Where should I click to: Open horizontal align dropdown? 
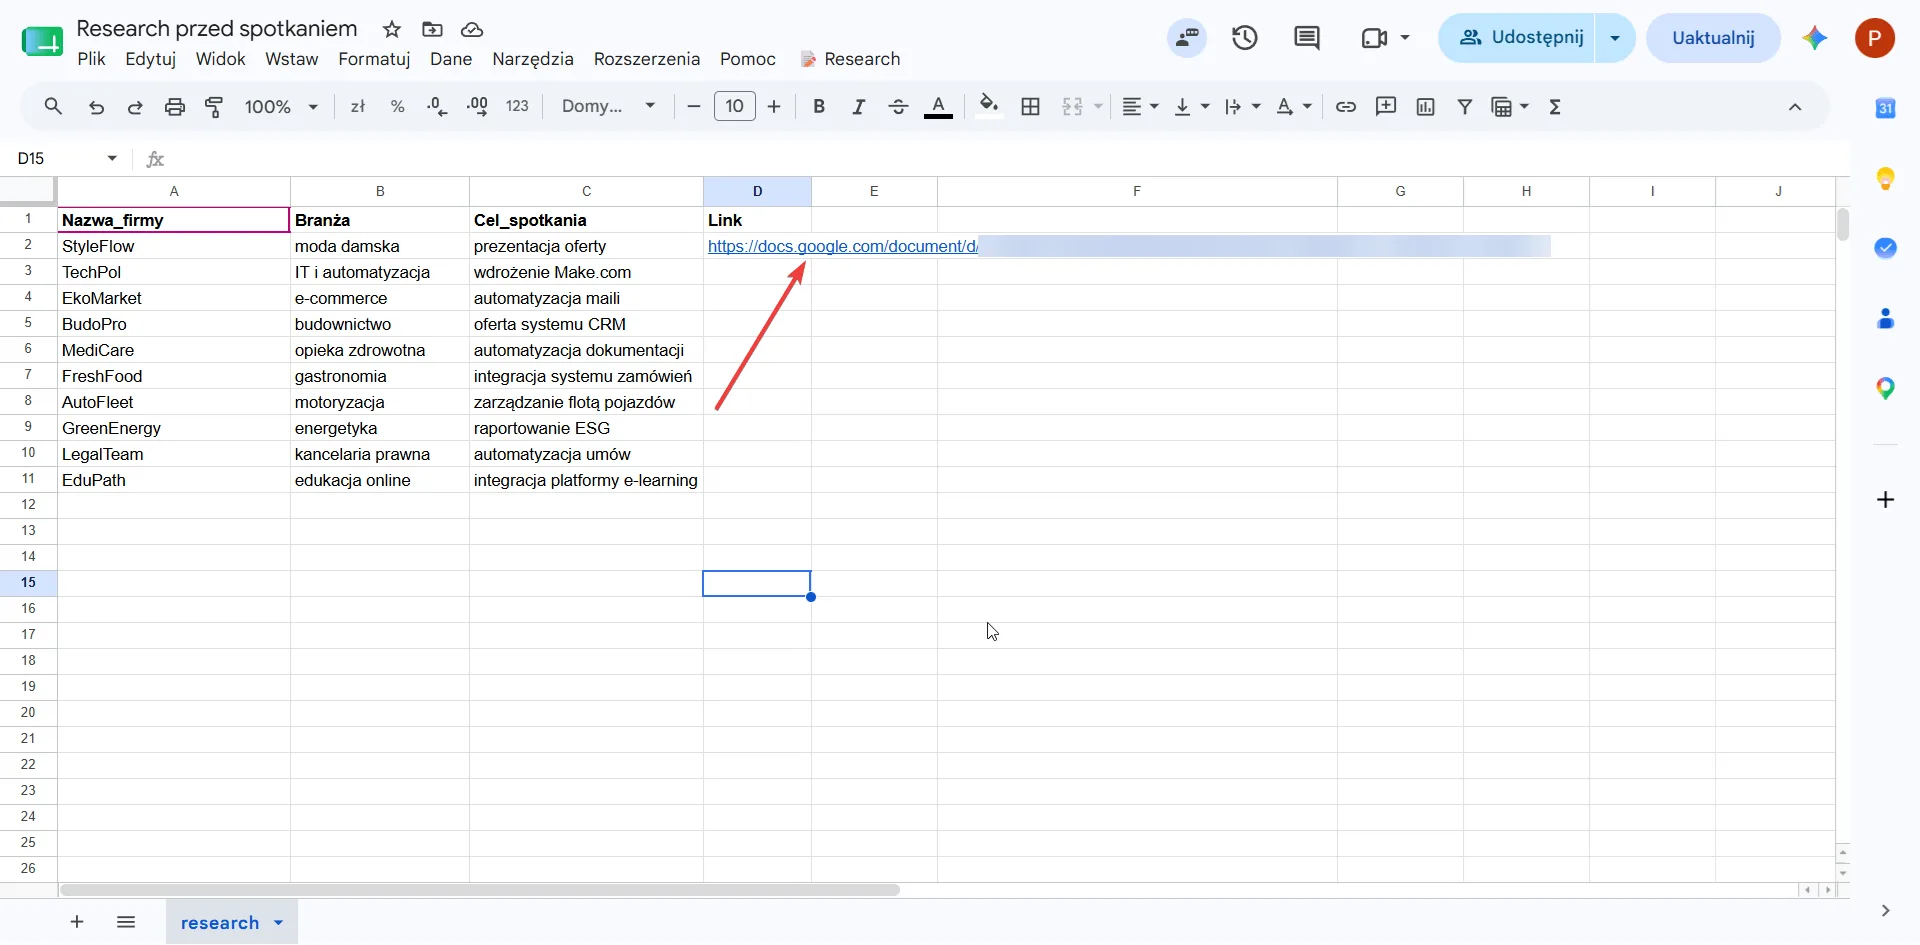[1140, 107]
